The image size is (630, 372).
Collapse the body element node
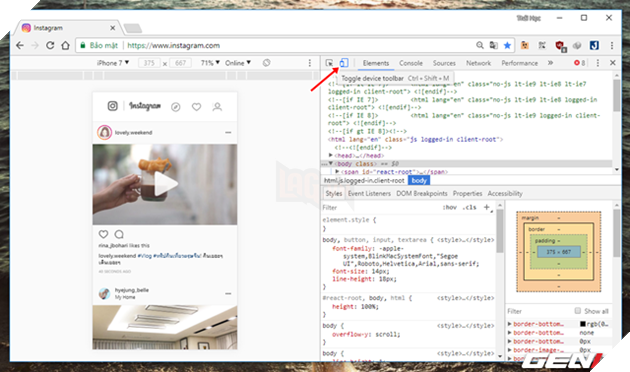(x=331, y=164)
